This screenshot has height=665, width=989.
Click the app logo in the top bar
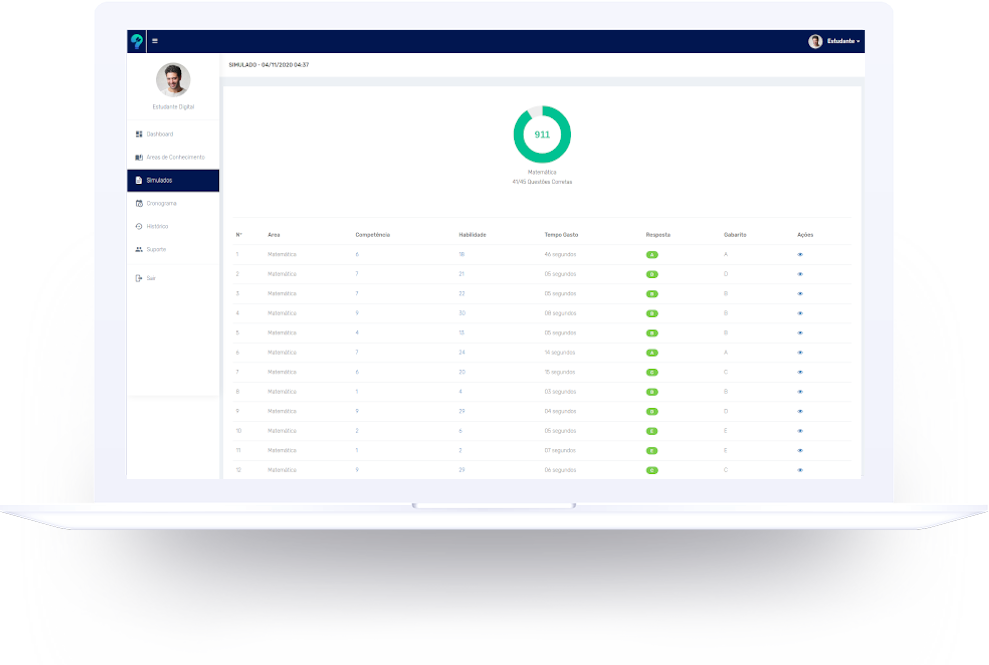point(135,38)
